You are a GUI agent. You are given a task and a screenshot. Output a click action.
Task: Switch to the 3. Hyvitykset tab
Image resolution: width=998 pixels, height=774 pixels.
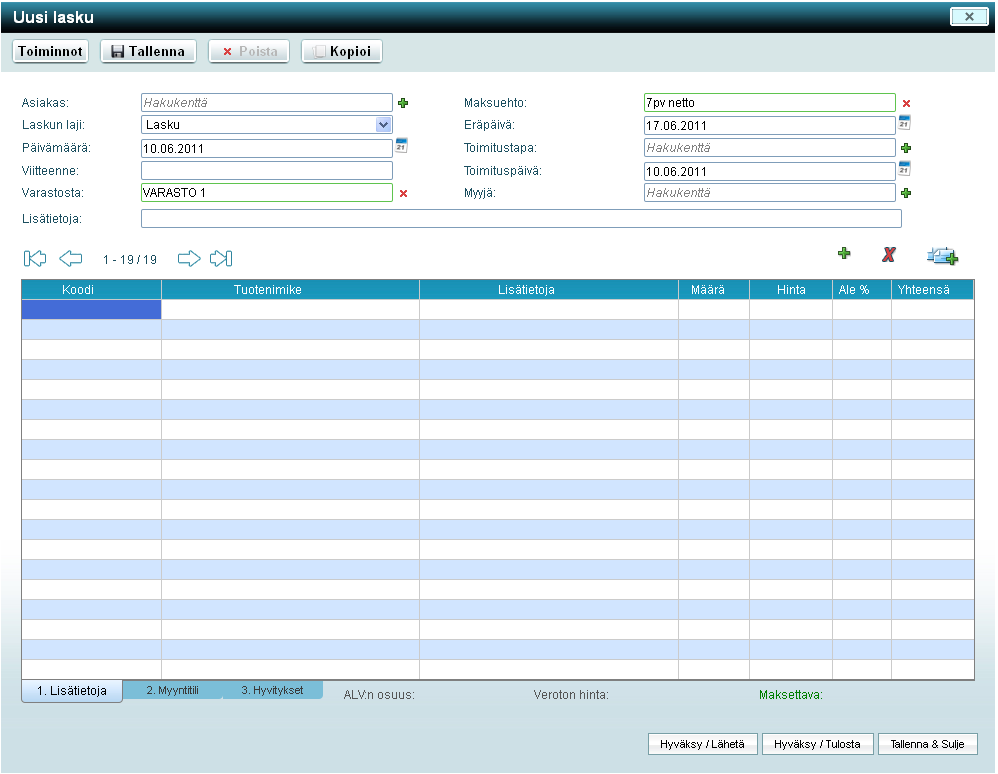[272, 690]
